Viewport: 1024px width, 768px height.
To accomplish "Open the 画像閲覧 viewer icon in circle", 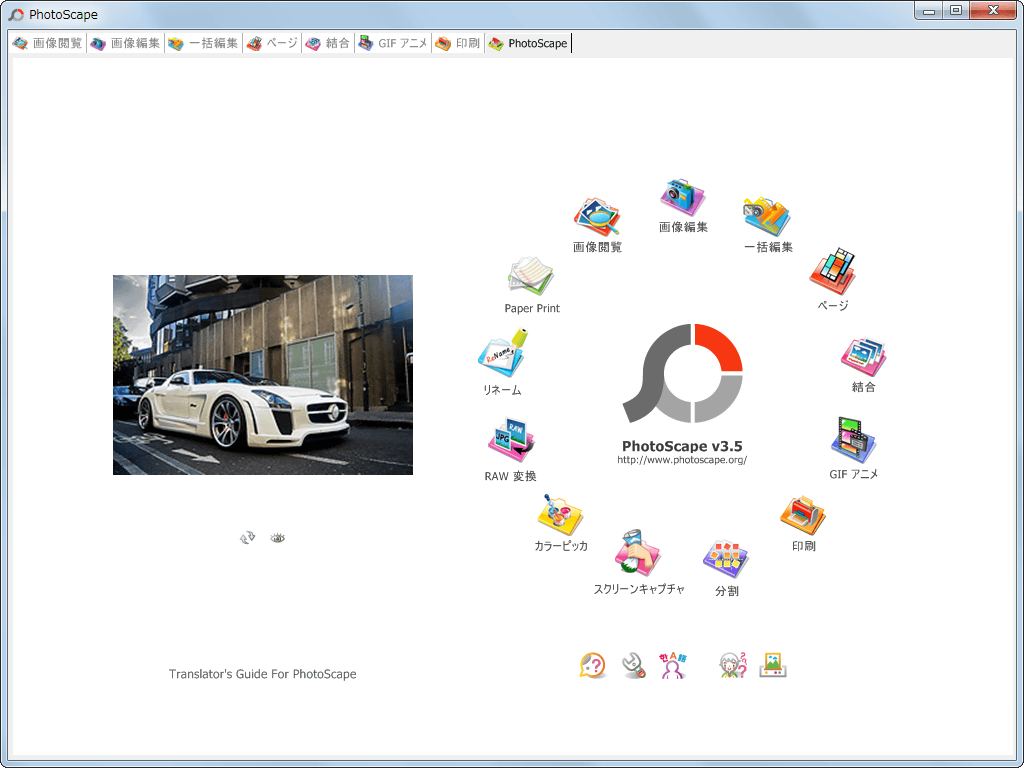I will pos(597,217).
